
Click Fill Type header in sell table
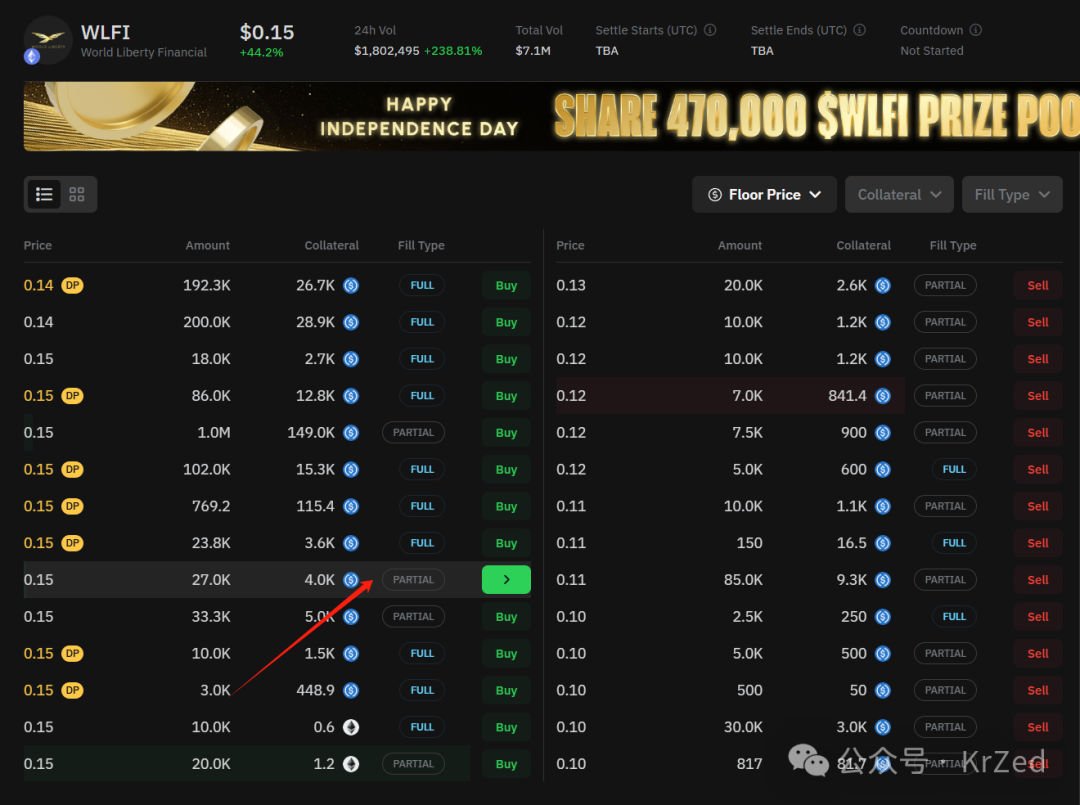953,245
